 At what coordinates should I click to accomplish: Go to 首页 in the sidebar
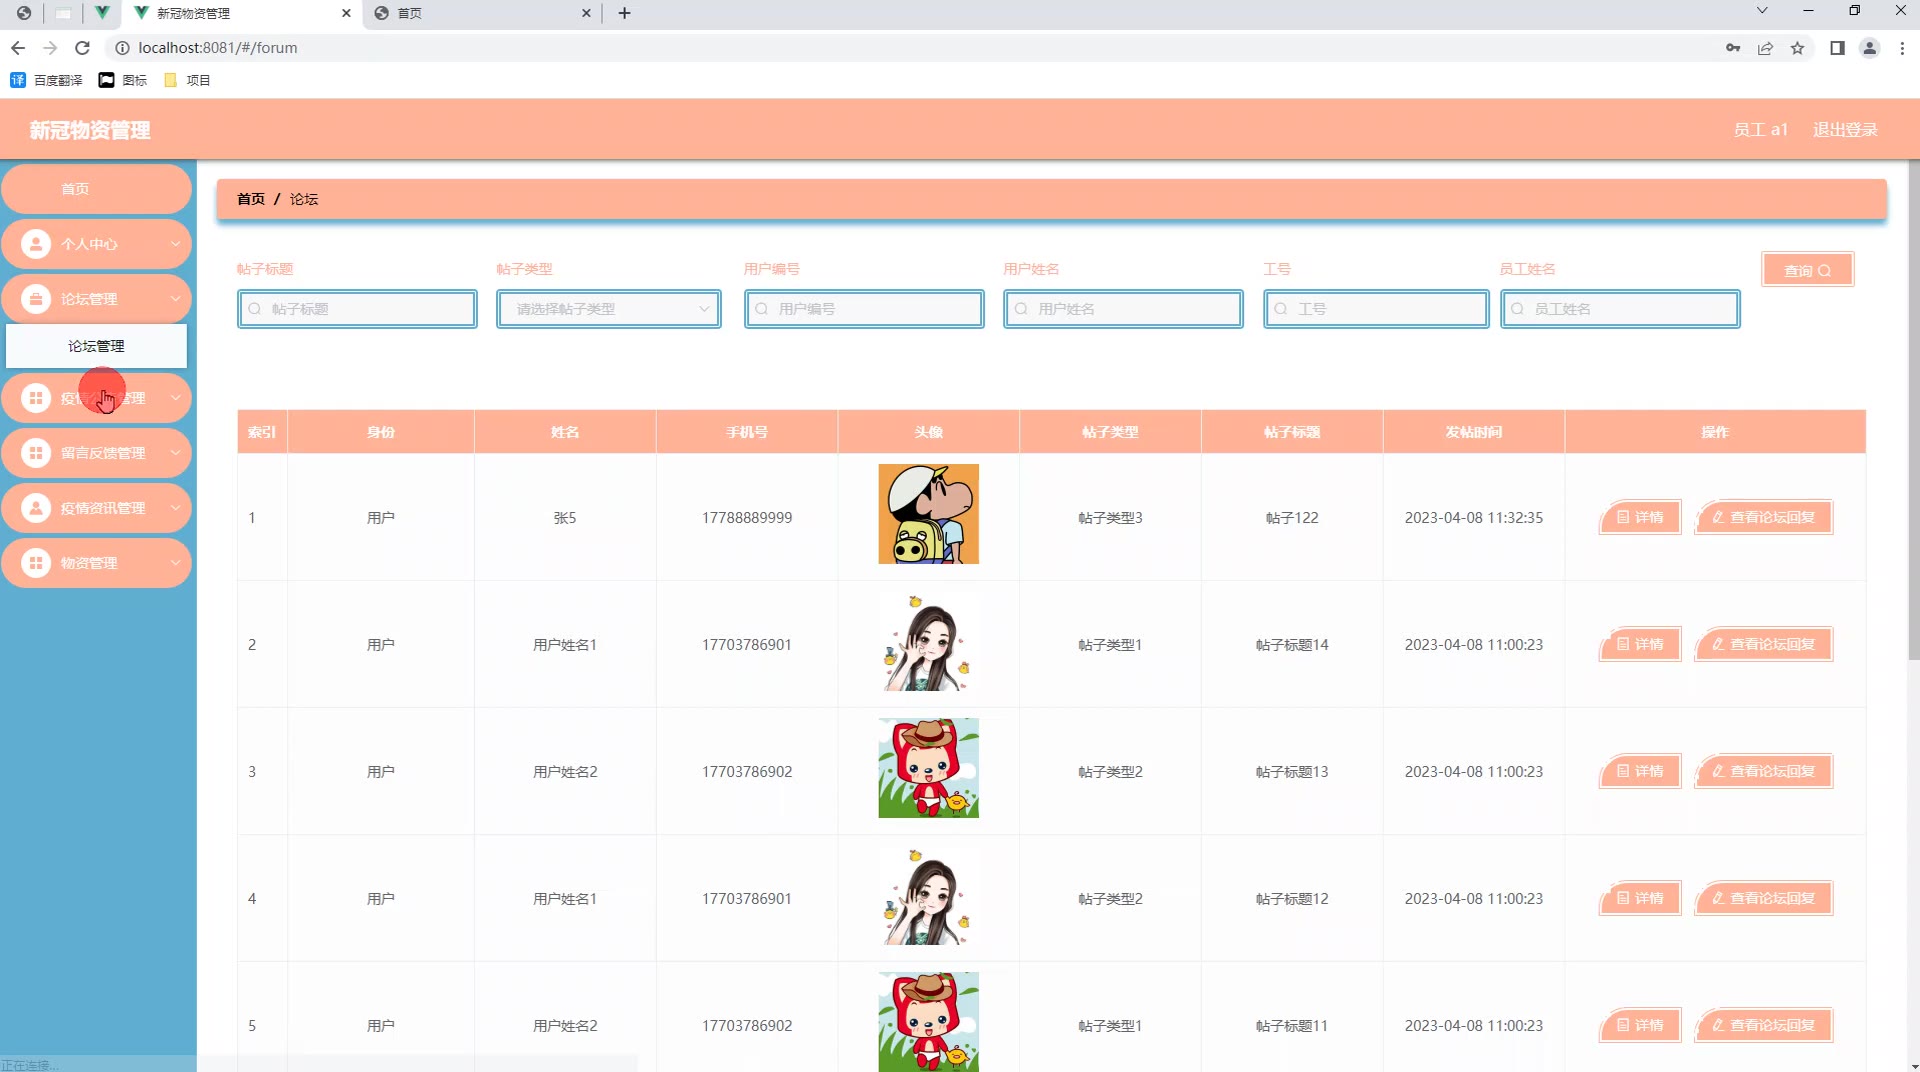pos(97,189)
